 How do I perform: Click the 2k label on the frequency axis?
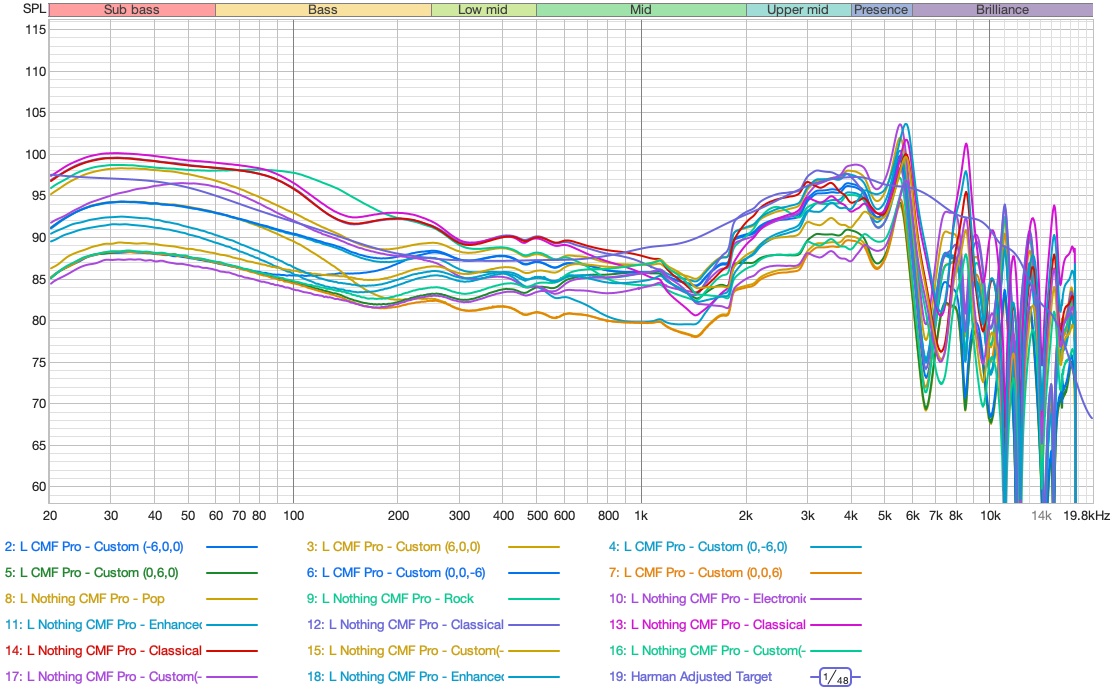click(x=746, y=516)
